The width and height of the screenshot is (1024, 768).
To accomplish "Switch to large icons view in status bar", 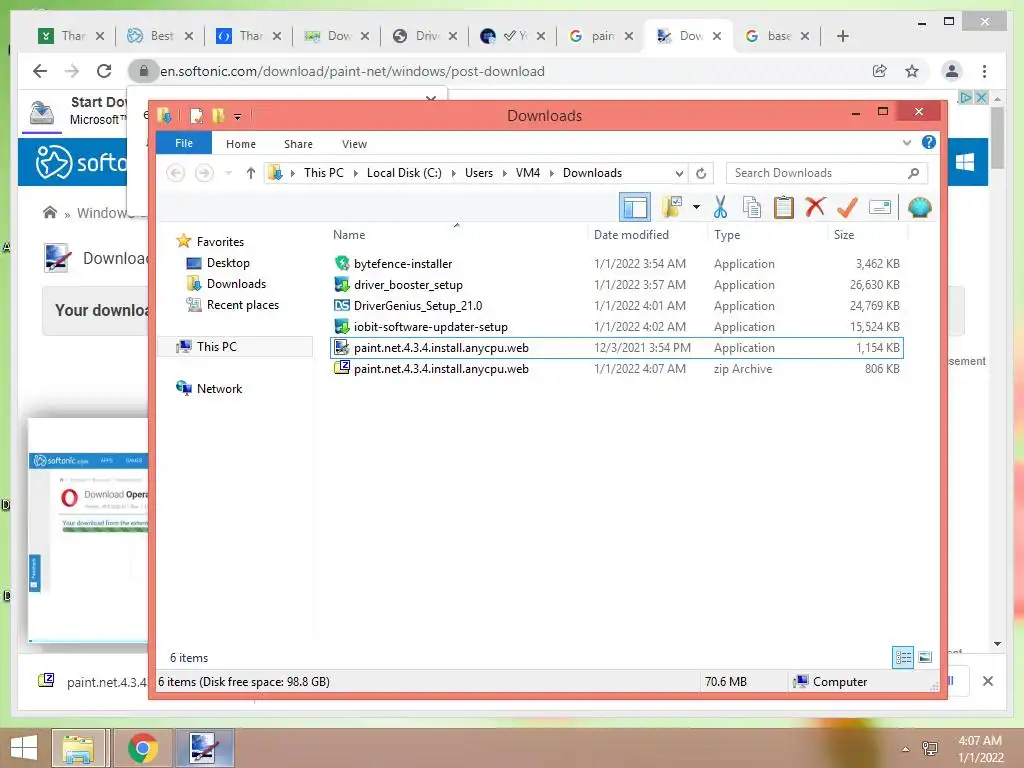I will [925, 657].
